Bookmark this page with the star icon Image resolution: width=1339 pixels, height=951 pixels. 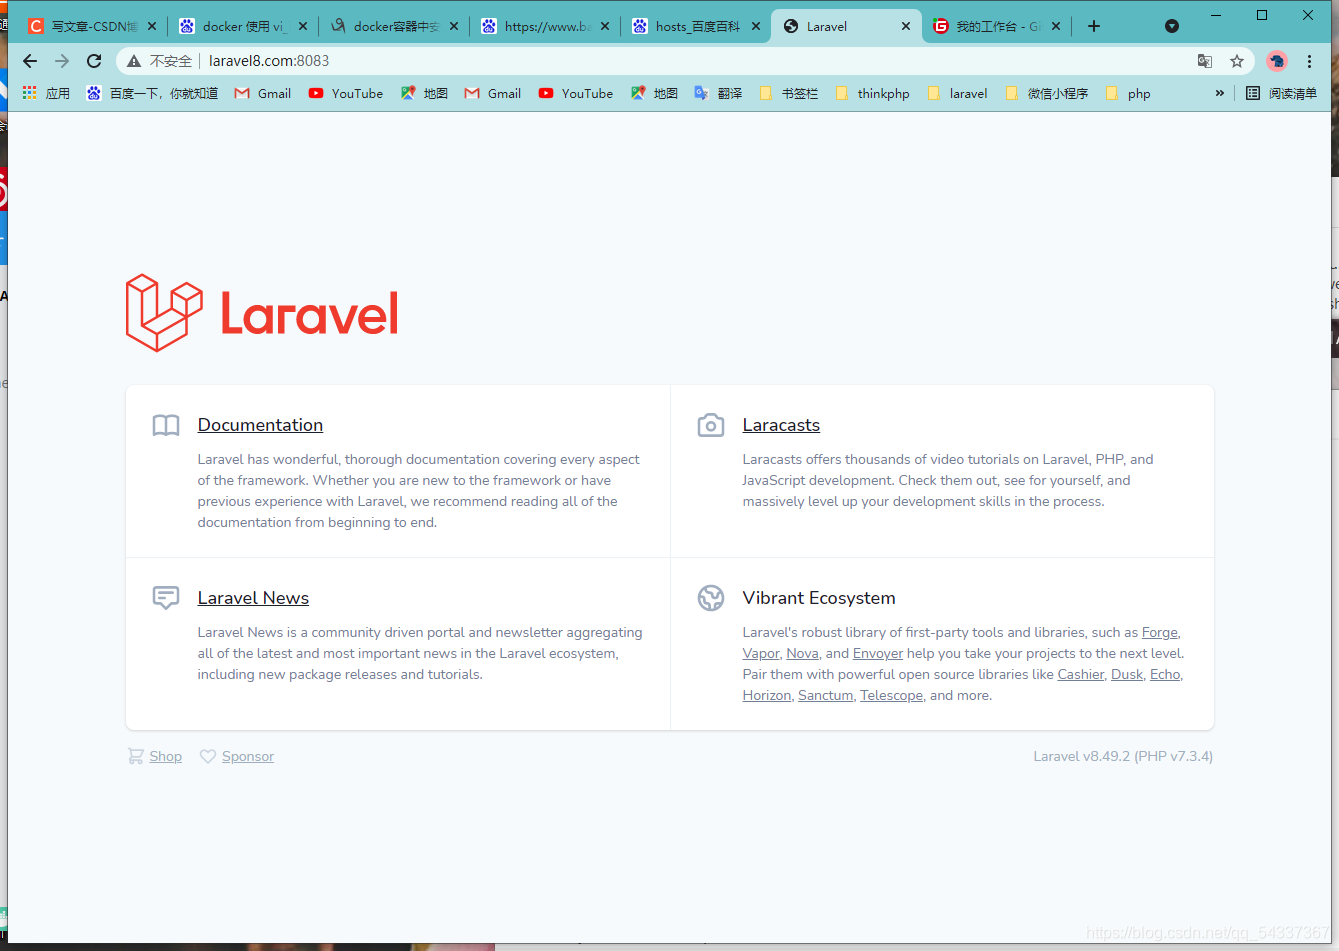1237,61
